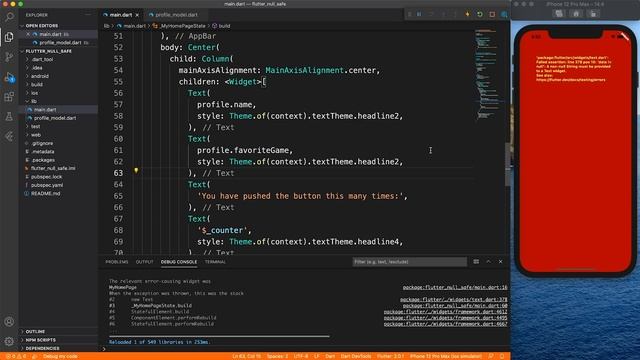
Task: Maximize the bottom panel with chevron
Action: 488,262
